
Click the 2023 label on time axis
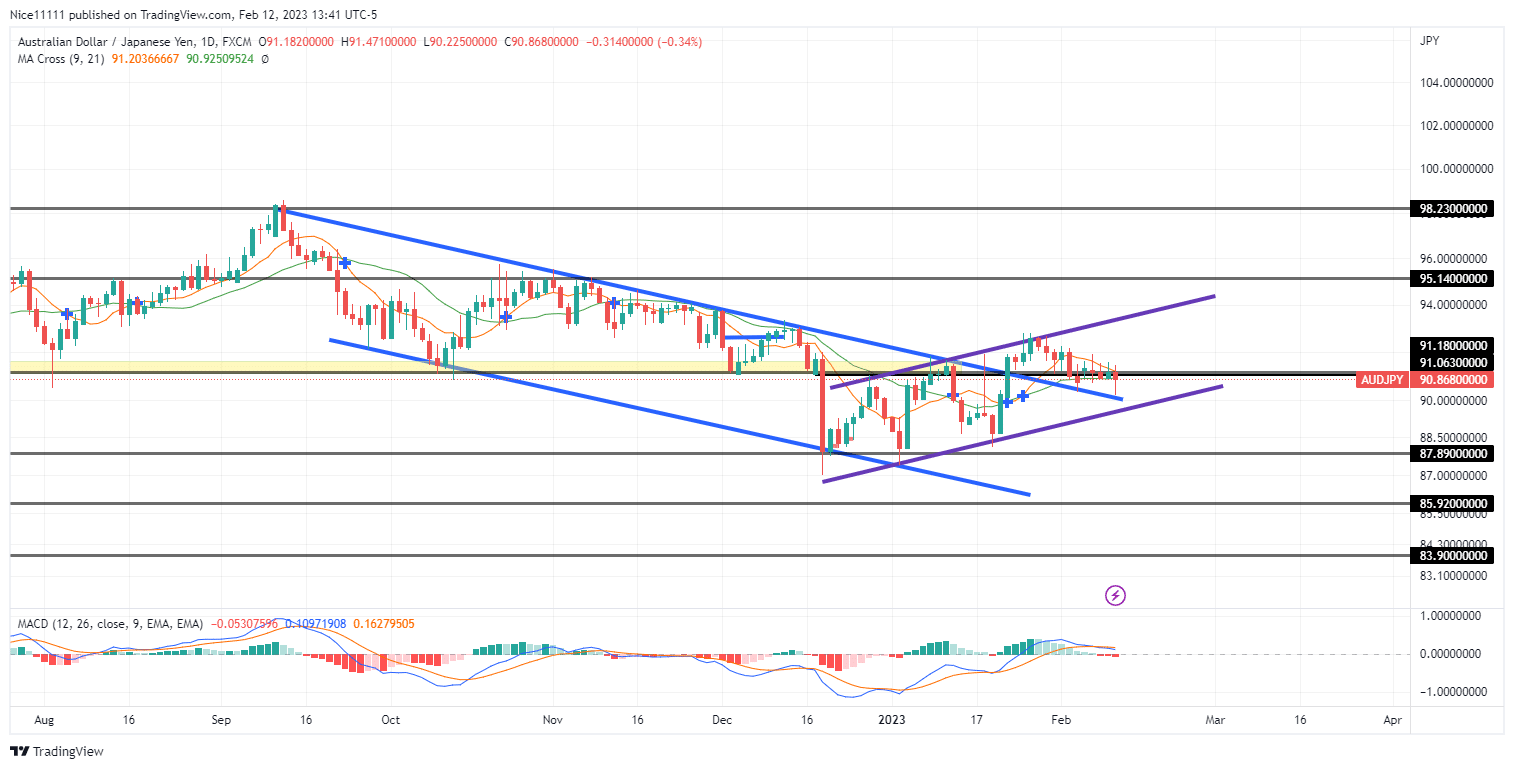[x=890, y=719]
